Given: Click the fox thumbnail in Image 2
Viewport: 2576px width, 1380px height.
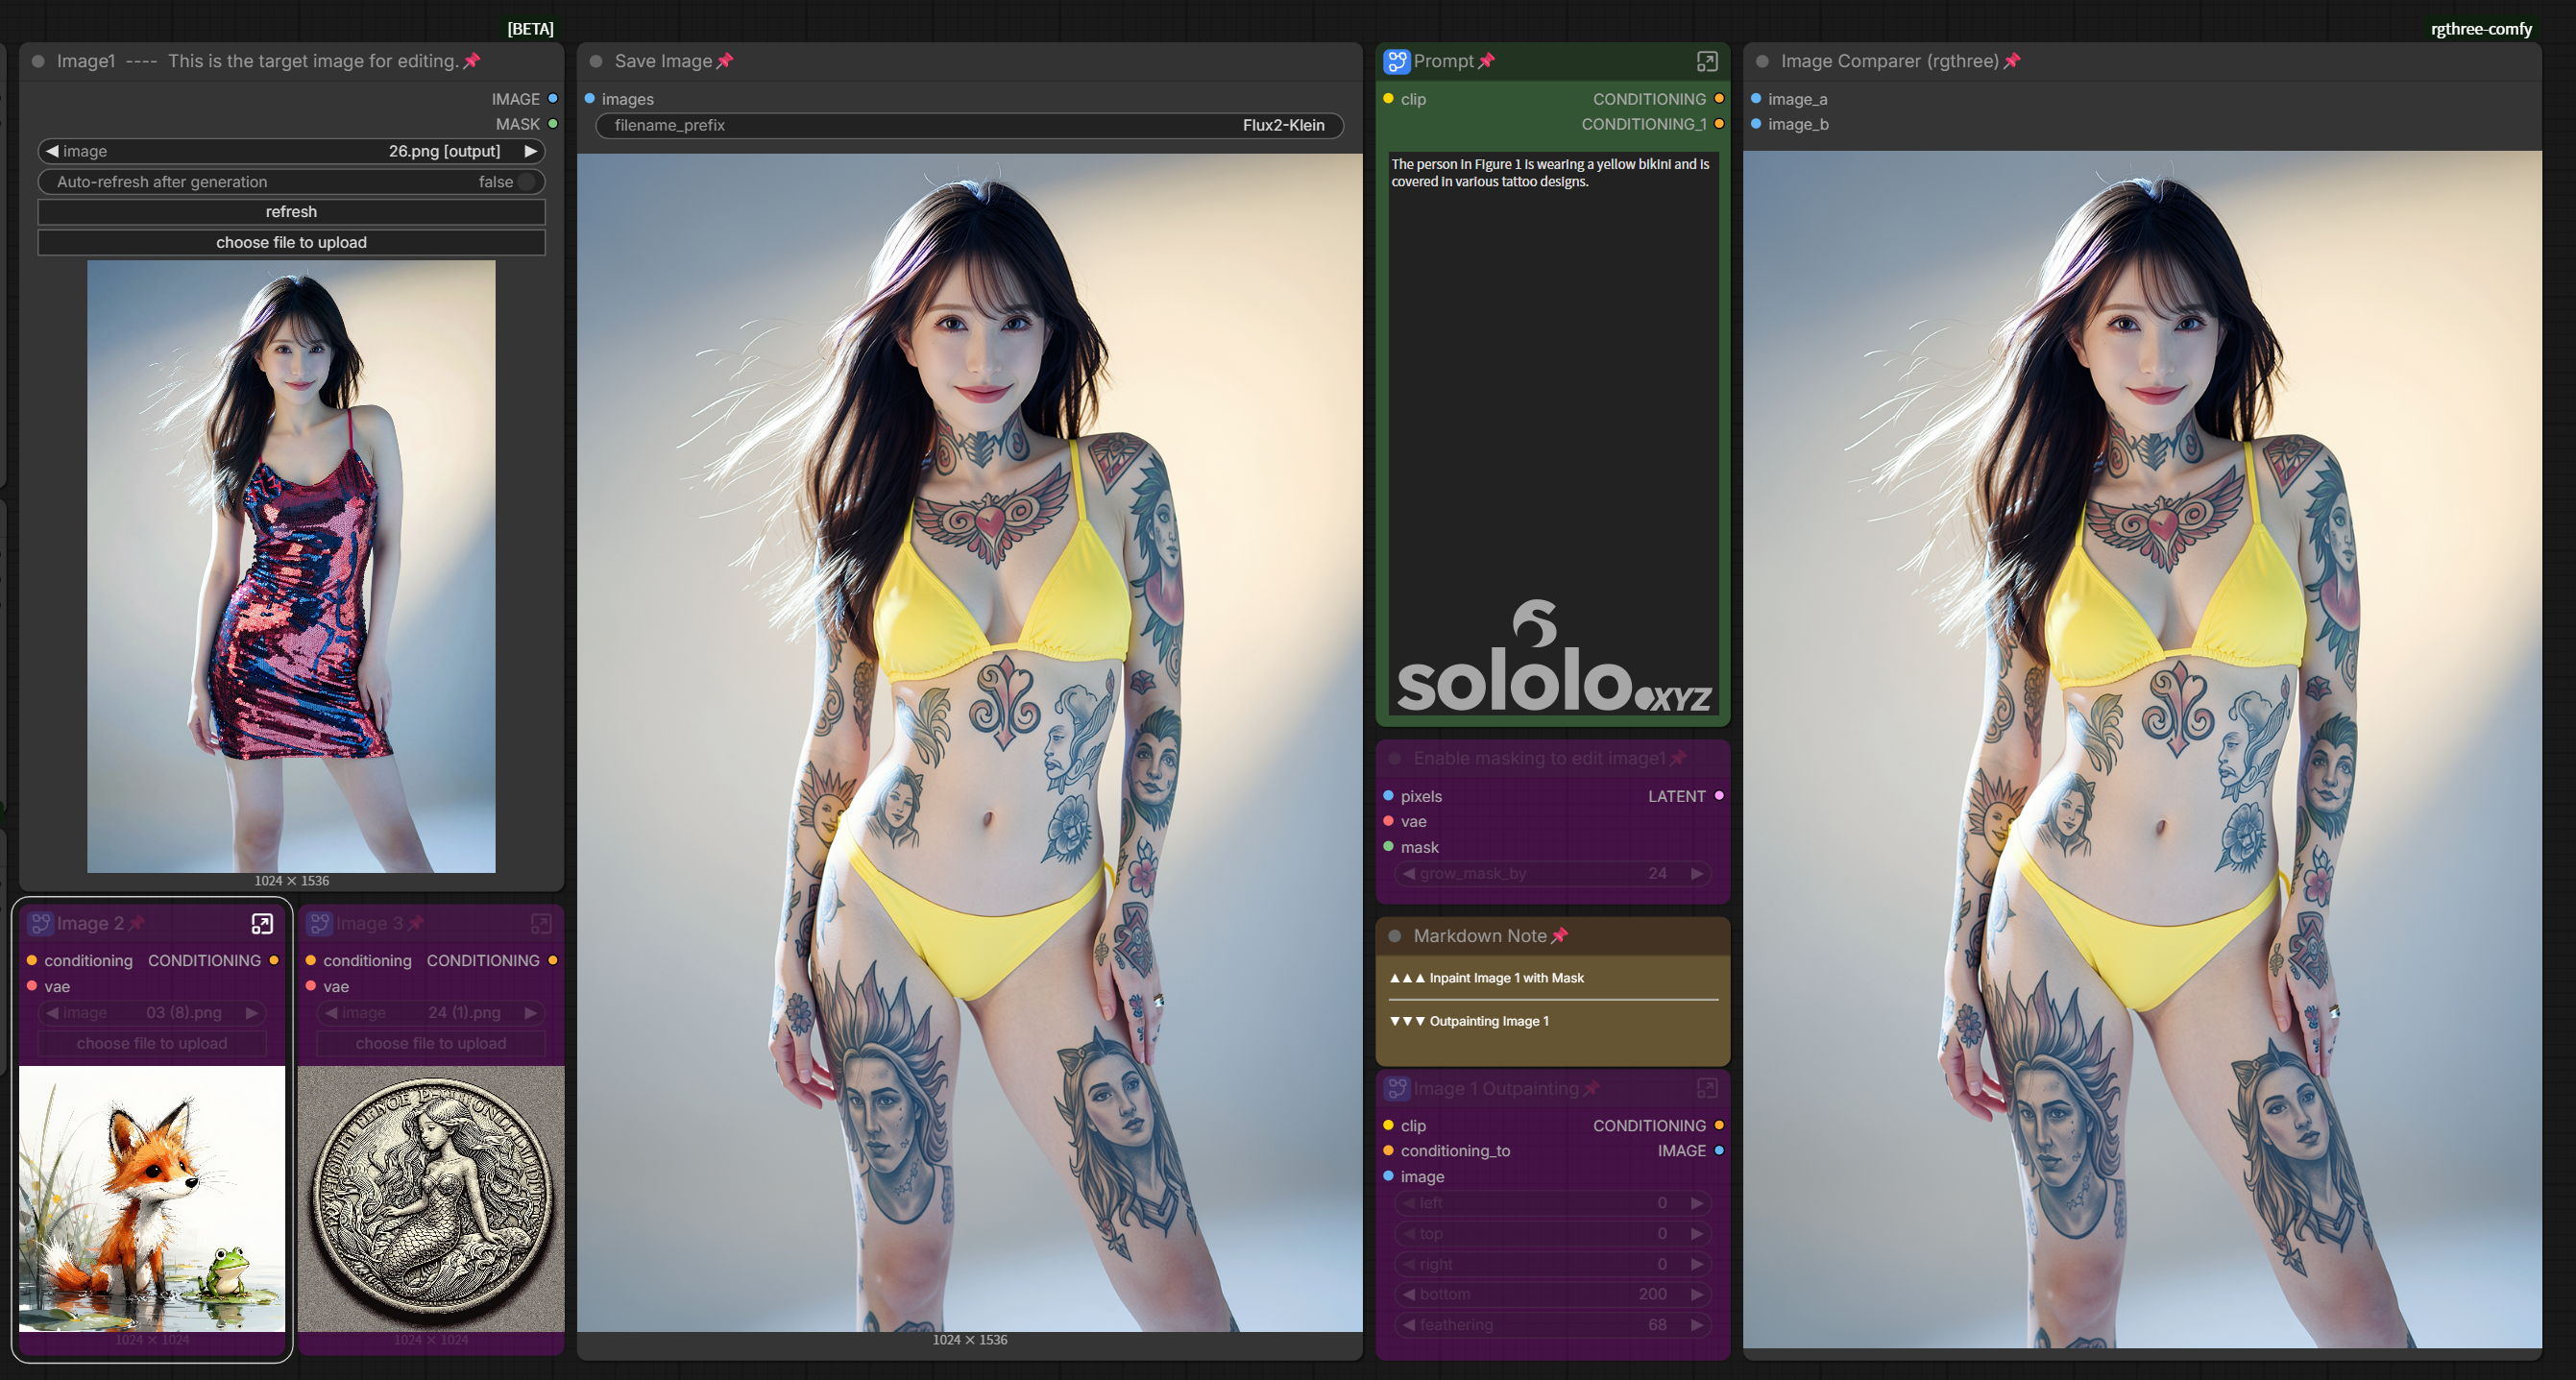Looking at the screenshot, I should pyautogui.click(x=152, y=1199).
